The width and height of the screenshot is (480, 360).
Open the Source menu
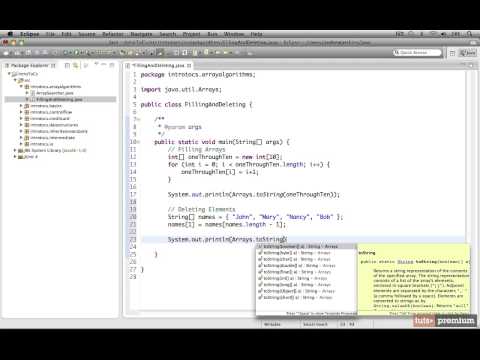click(87, 34)
